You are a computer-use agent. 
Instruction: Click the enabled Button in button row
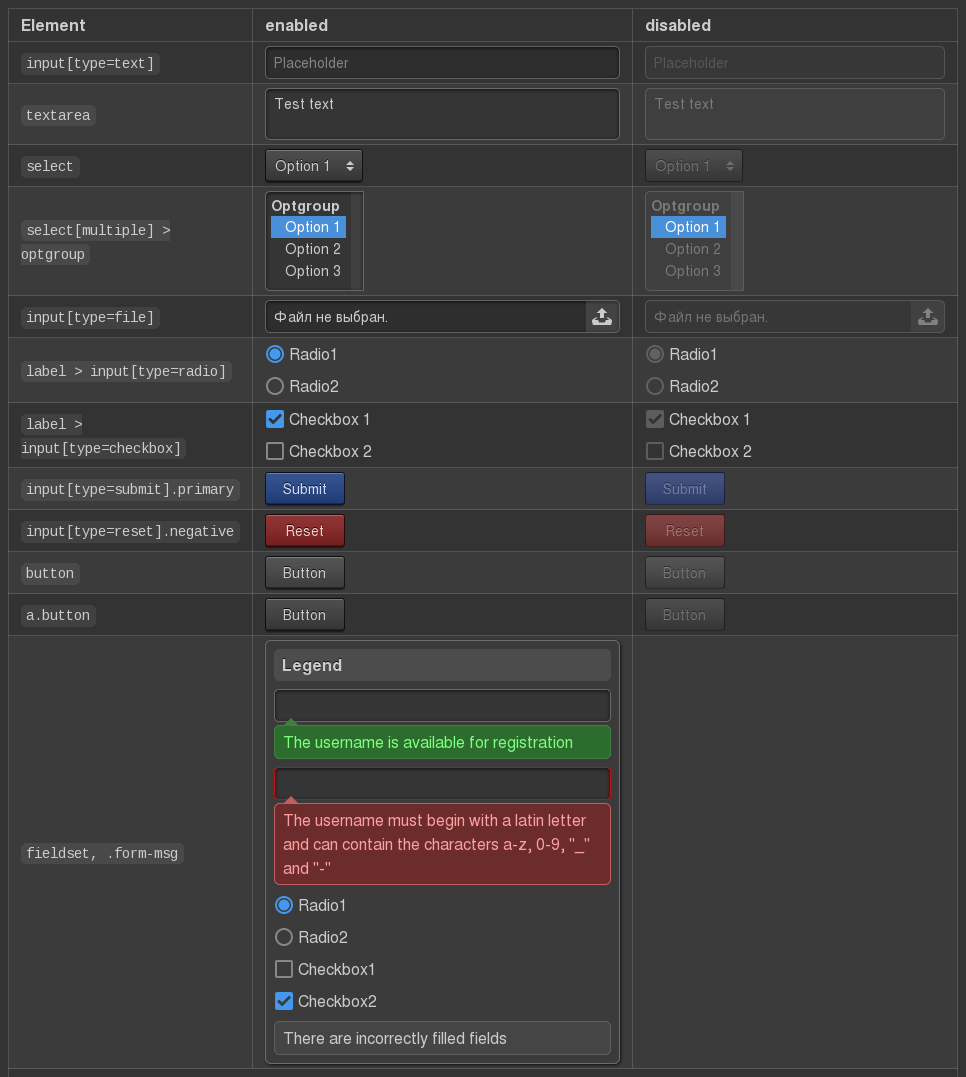[305, 573]
